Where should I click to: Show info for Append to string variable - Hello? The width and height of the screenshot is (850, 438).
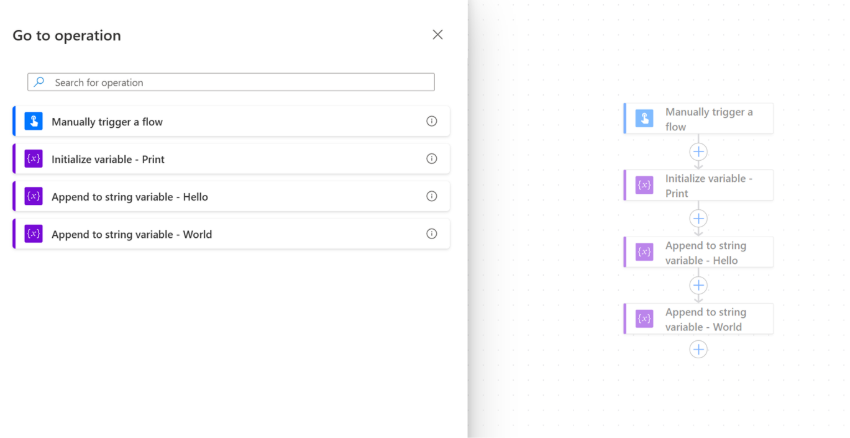pyautogui.click(x=432, y=196)
